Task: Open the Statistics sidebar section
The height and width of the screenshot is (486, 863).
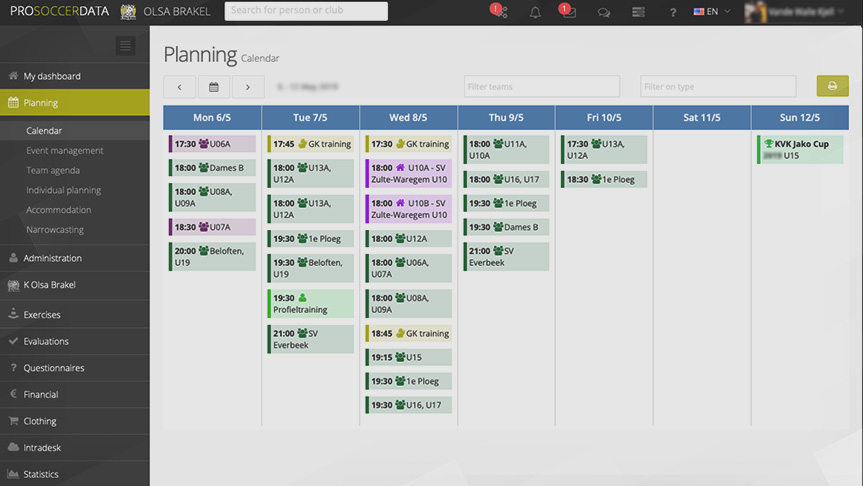Action: (x=41, y=474)
